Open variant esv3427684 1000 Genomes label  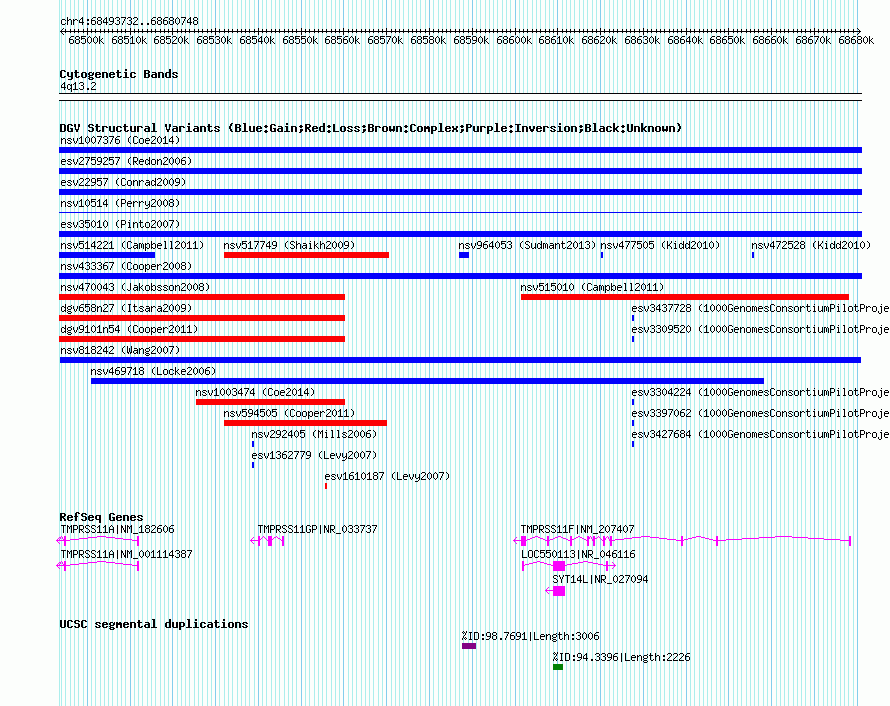(761, 434)
